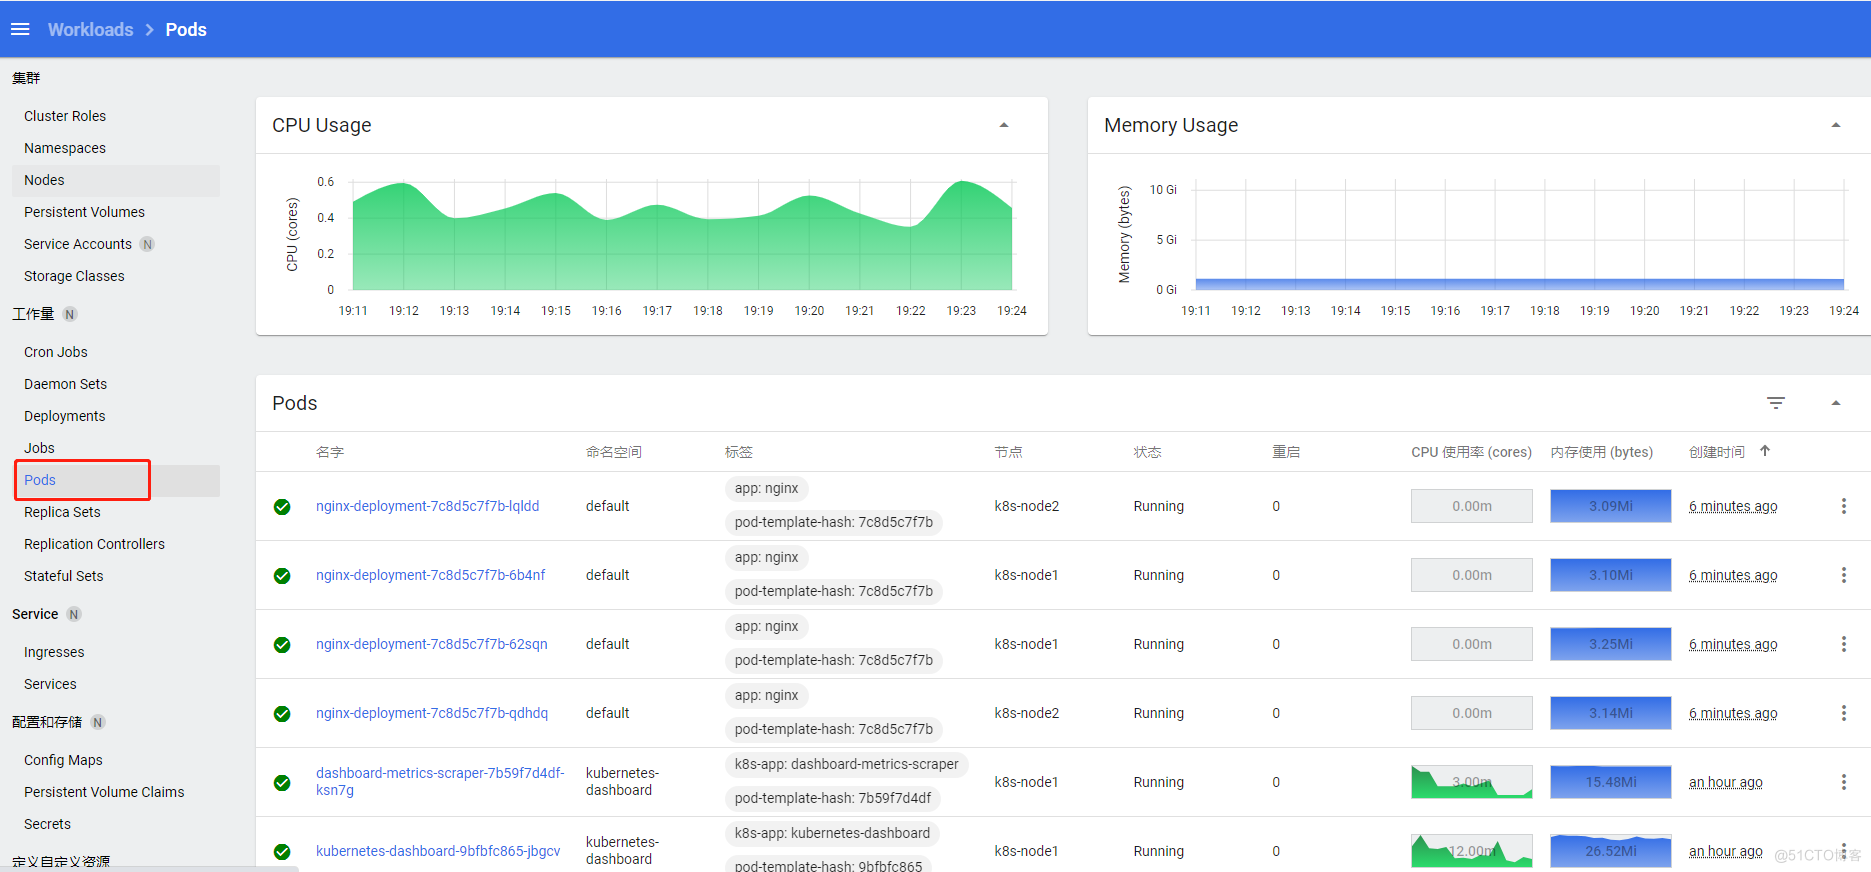Sort by creation time arrow icon
The image size is (1871, 872).
(x=1765, y=451)
